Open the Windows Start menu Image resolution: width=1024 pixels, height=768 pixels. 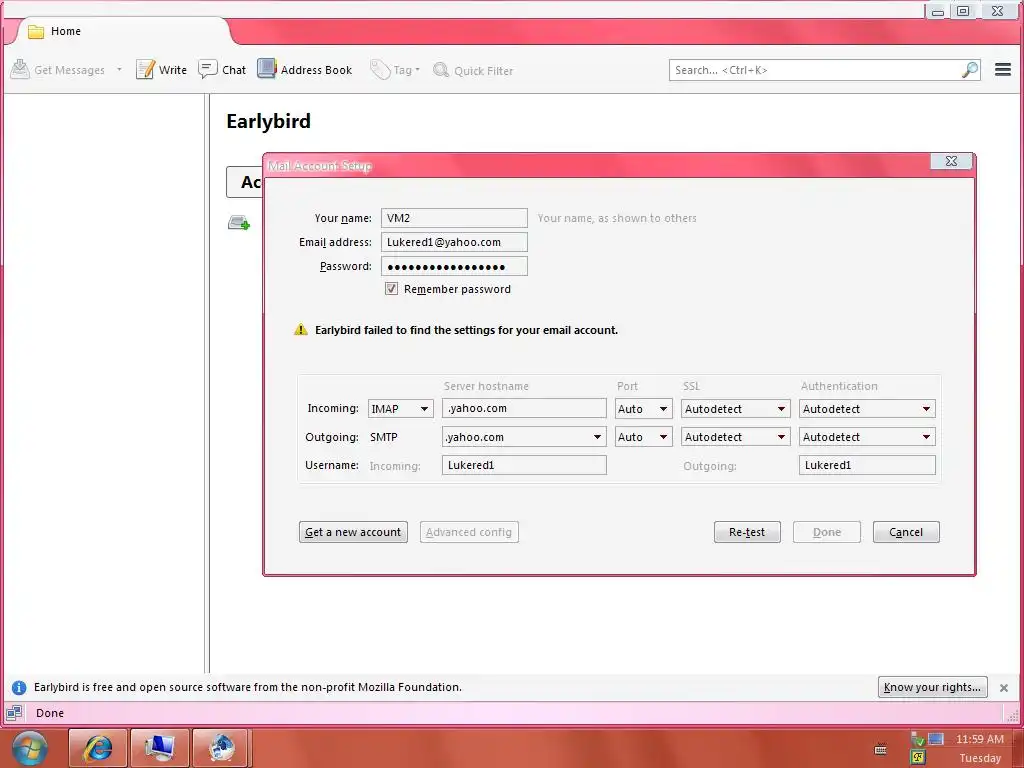pyautogui.click(x=30, y=748)
